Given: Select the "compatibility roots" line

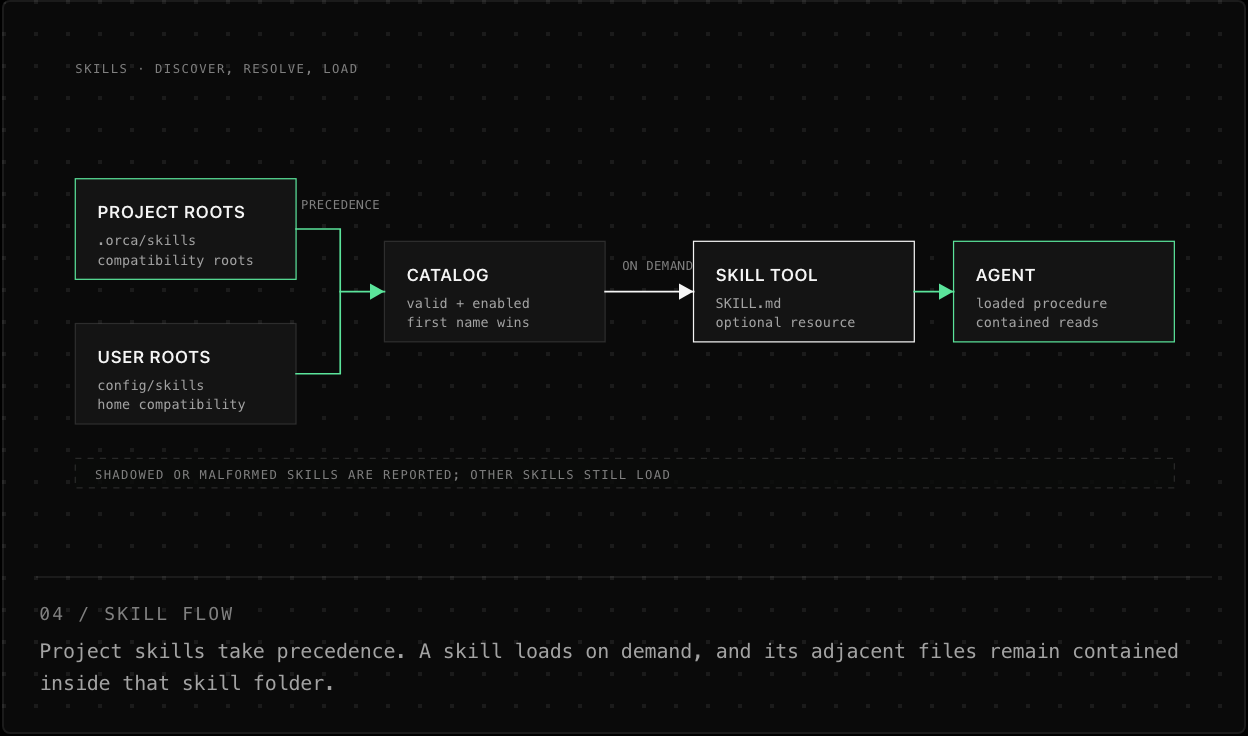Looking at the screenshot, I should coord(176,261).
